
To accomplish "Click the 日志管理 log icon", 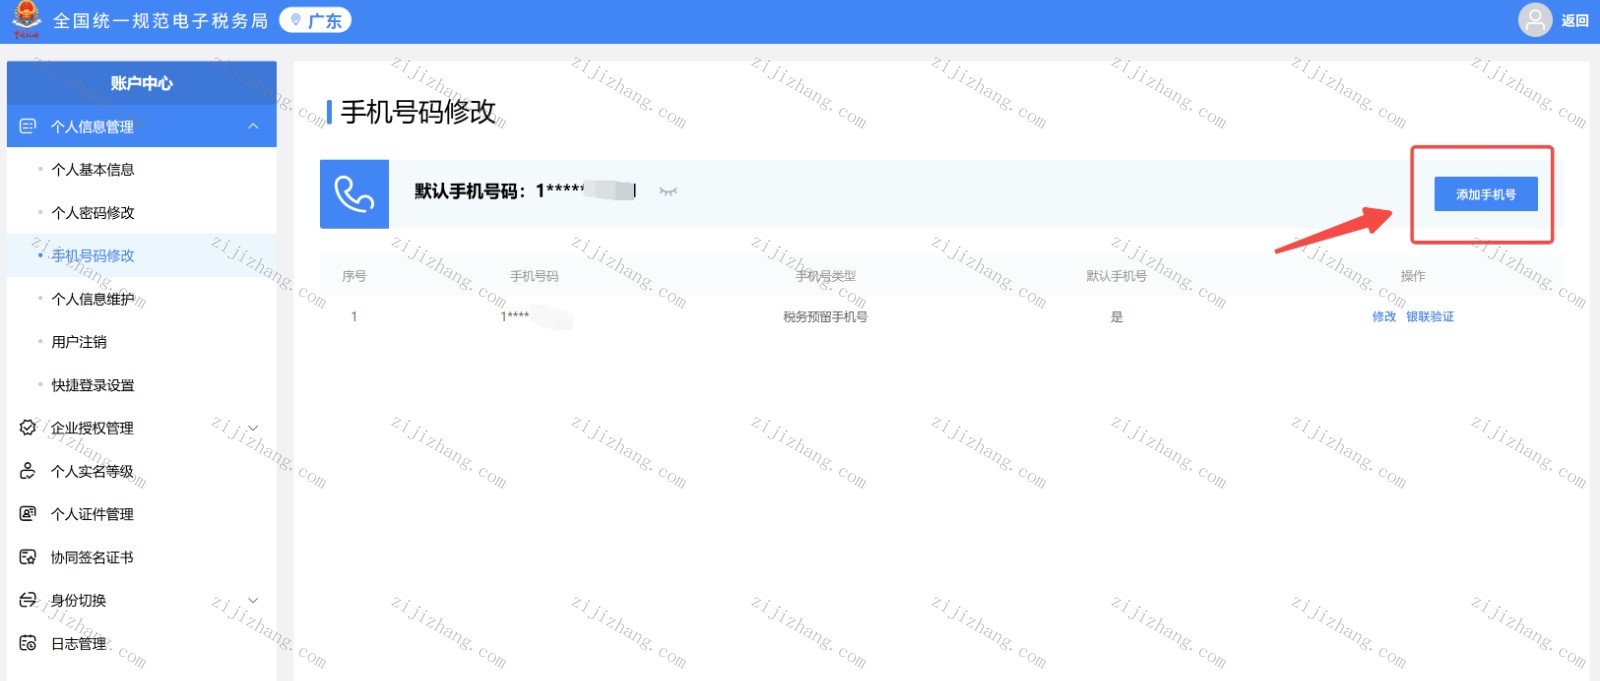I will (x=28, y=643).
